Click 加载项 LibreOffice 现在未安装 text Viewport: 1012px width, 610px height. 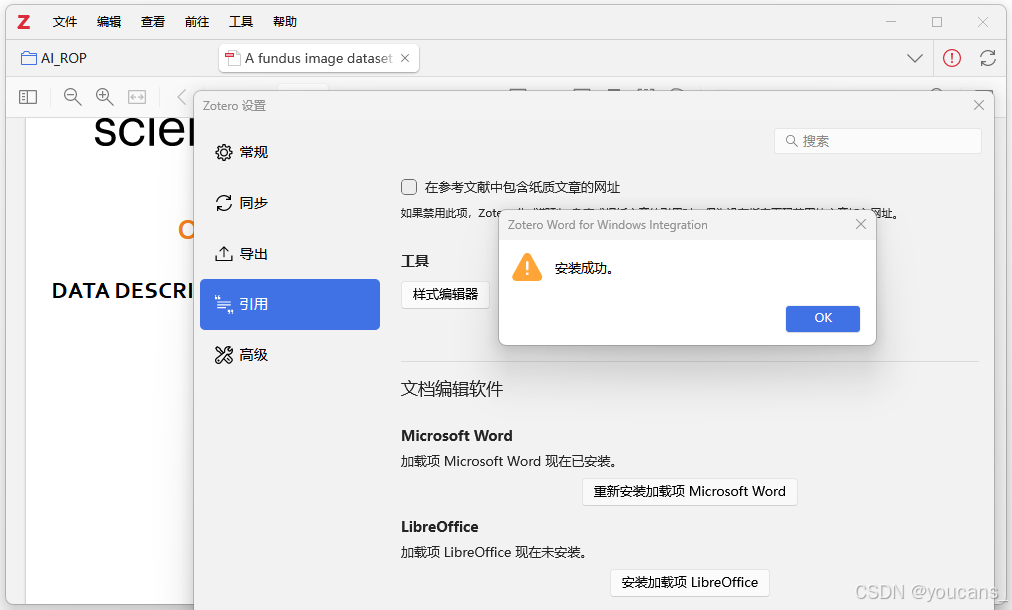[493, 553]
